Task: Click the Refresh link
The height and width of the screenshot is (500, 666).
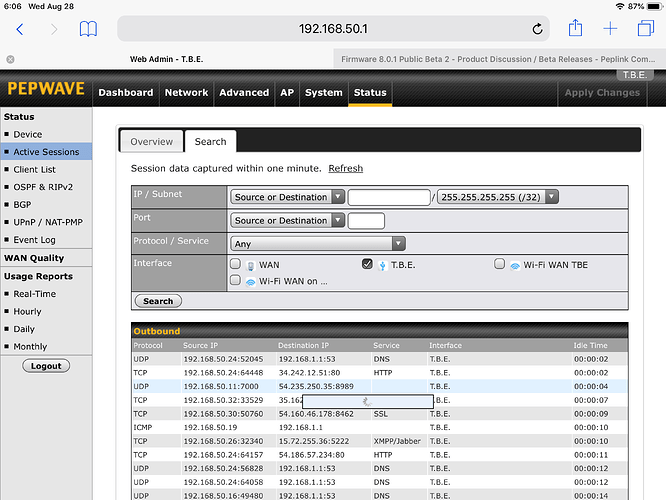Action: tap(345, 168)
